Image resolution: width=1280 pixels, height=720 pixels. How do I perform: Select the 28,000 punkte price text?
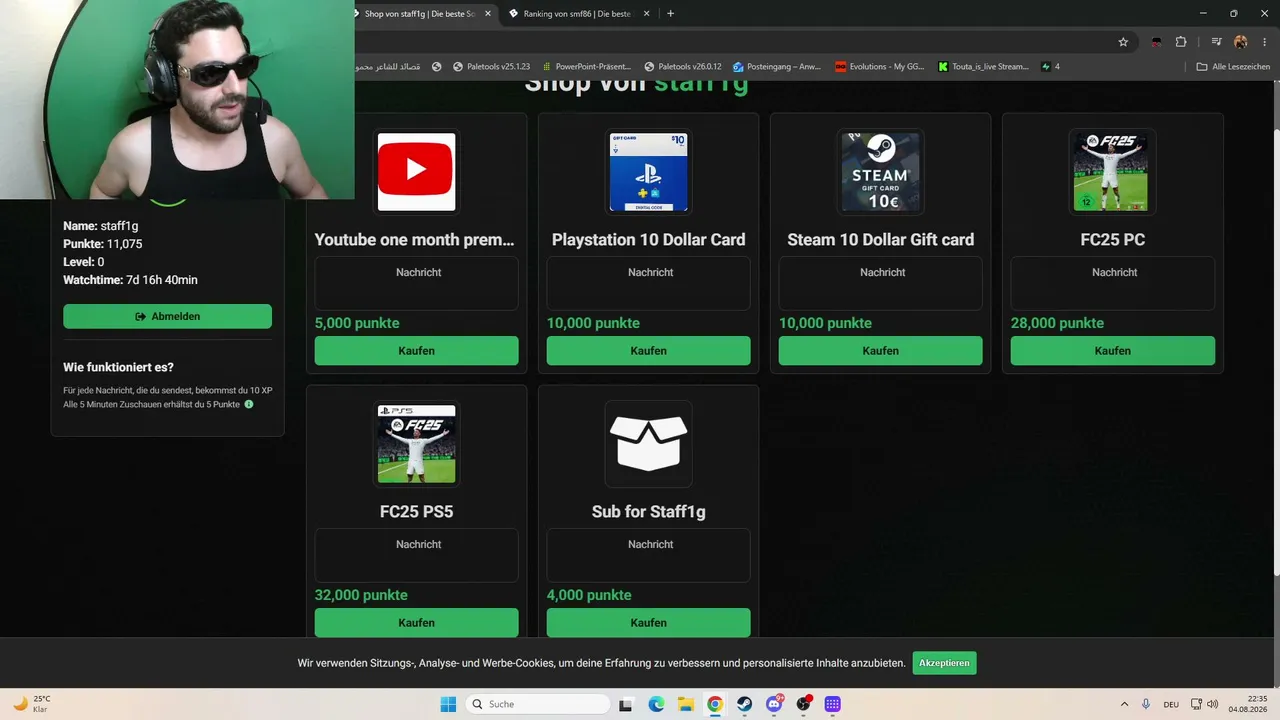click(1057, 323)
